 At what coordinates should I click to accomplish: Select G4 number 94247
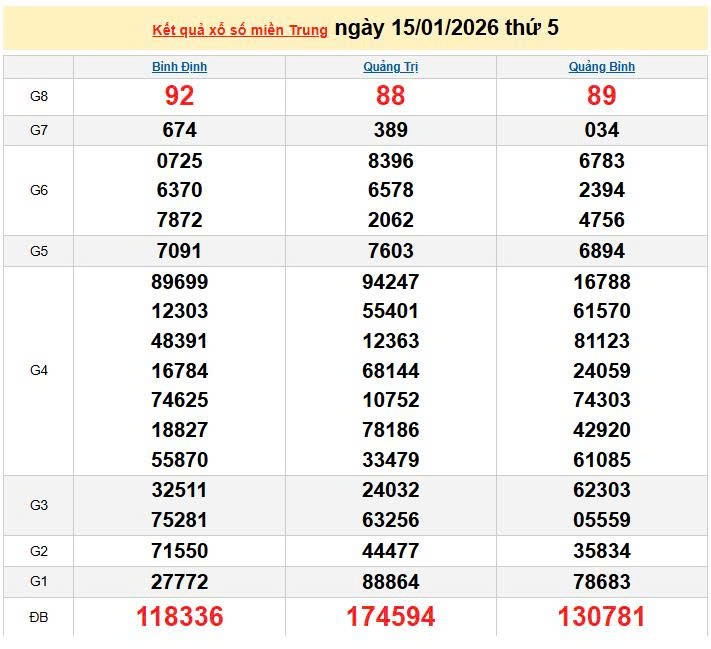[390, 282]
